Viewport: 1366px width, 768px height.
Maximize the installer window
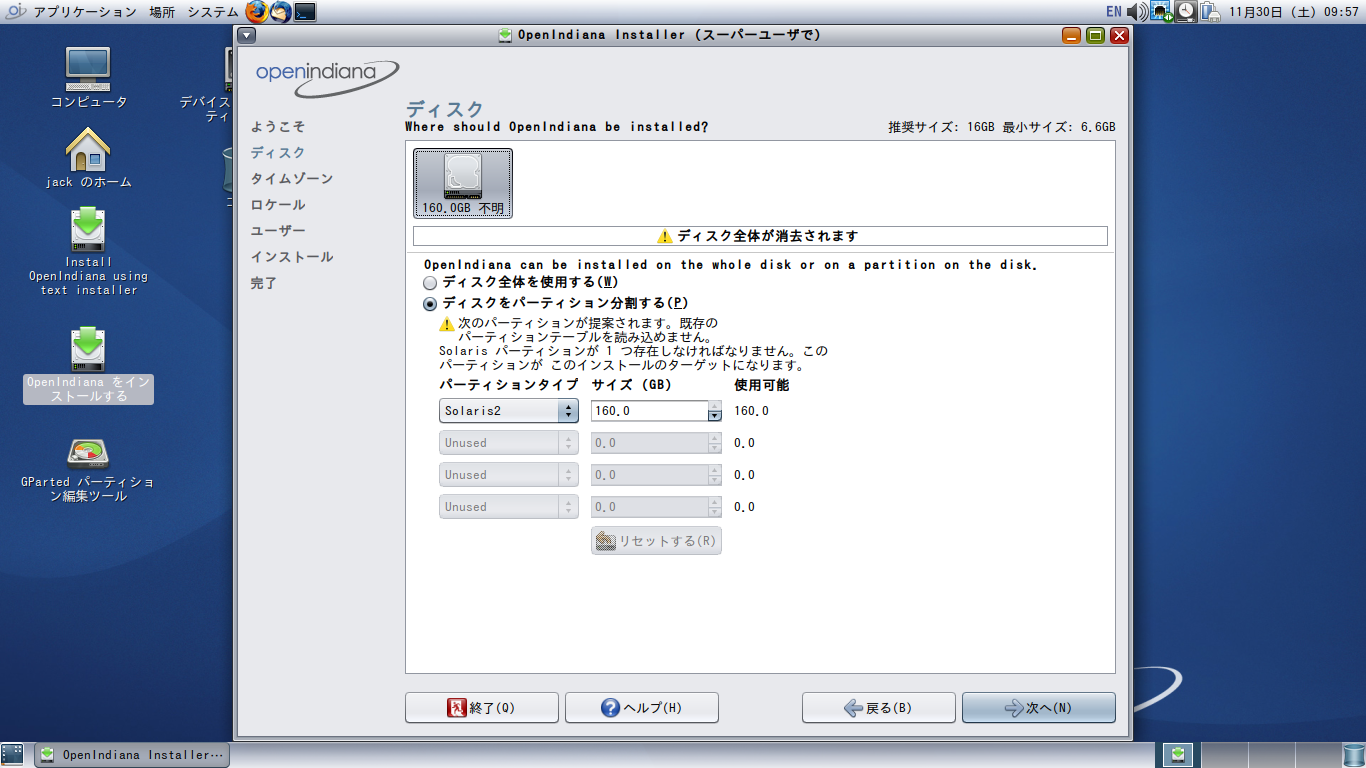point(1095,35)
